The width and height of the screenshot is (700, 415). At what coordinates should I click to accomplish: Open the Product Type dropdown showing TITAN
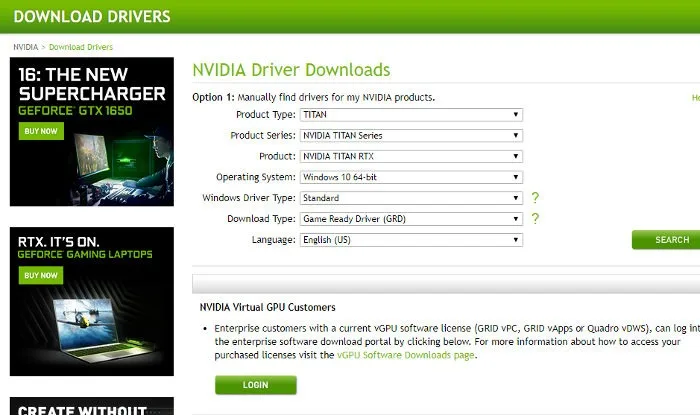411,115
